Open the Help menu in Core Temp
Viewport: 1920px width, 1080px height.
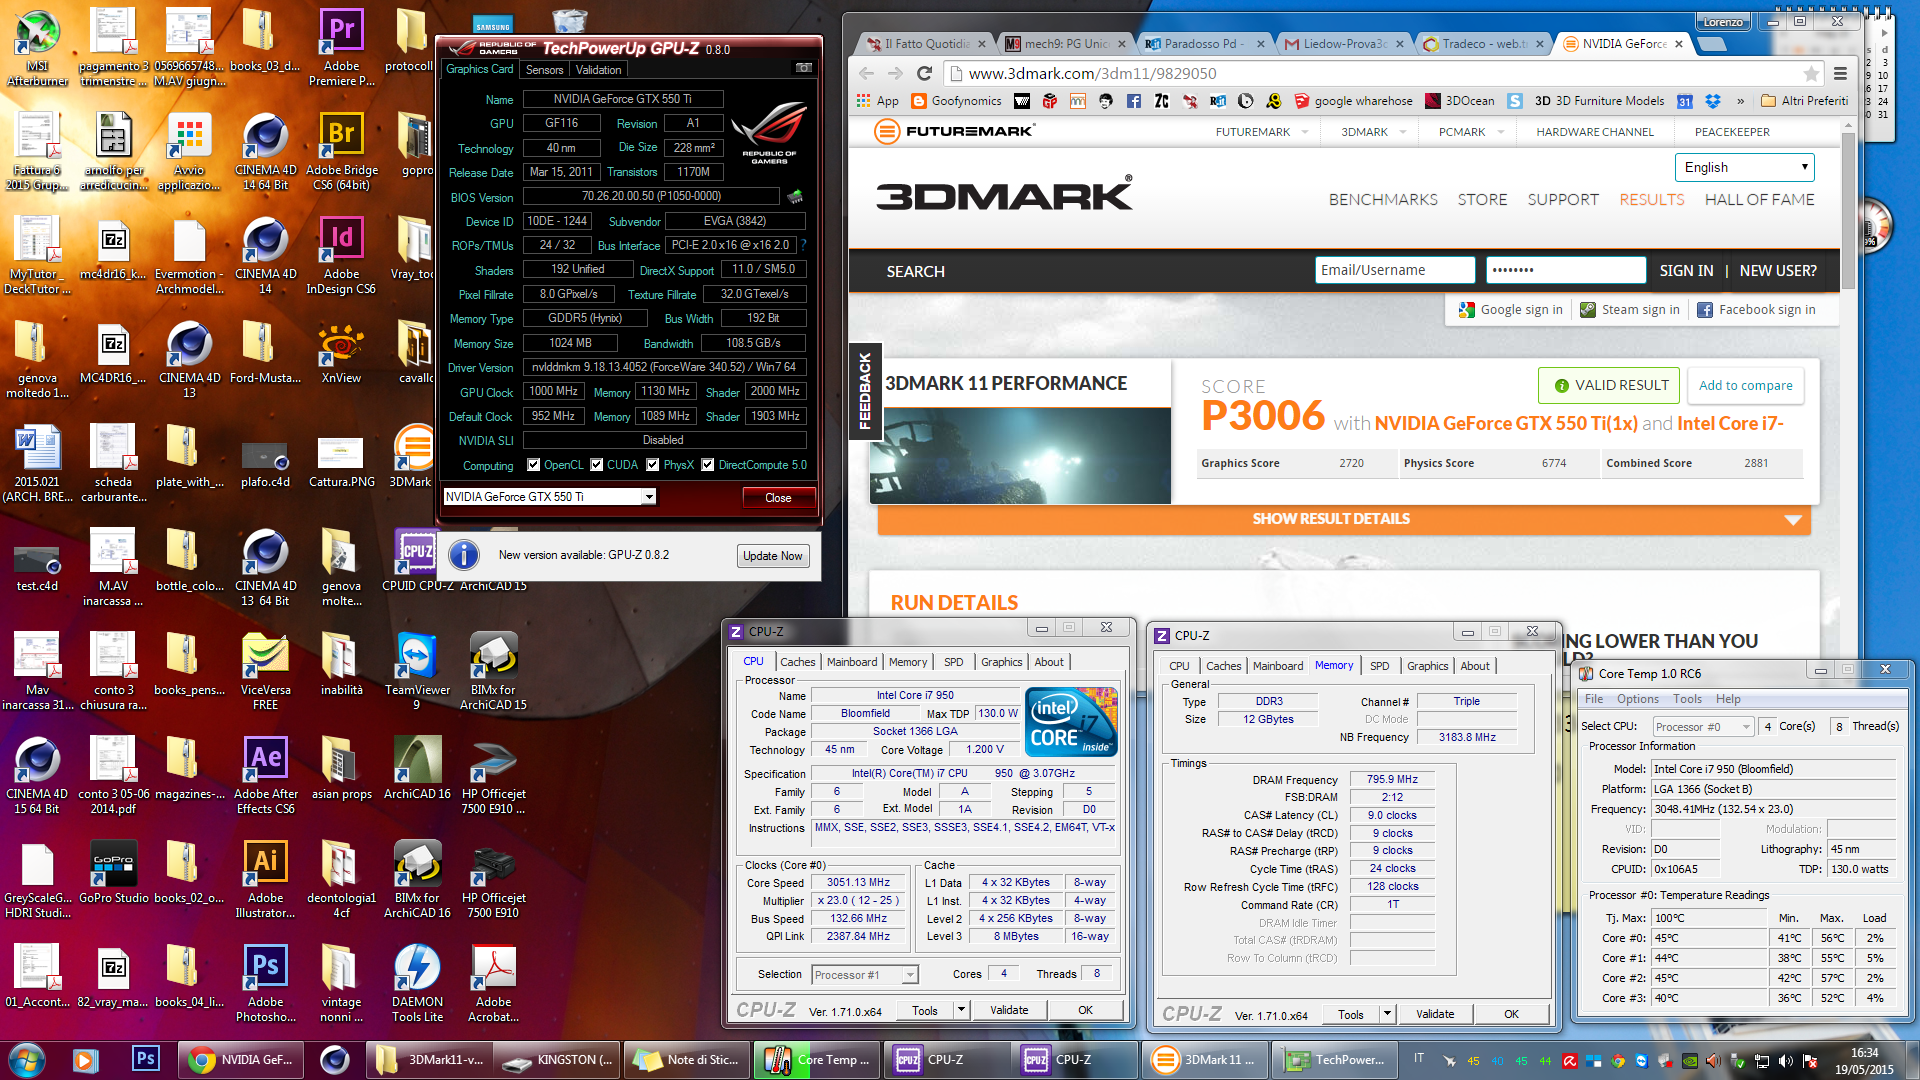pyautogui.click(x=1728, y=699)
